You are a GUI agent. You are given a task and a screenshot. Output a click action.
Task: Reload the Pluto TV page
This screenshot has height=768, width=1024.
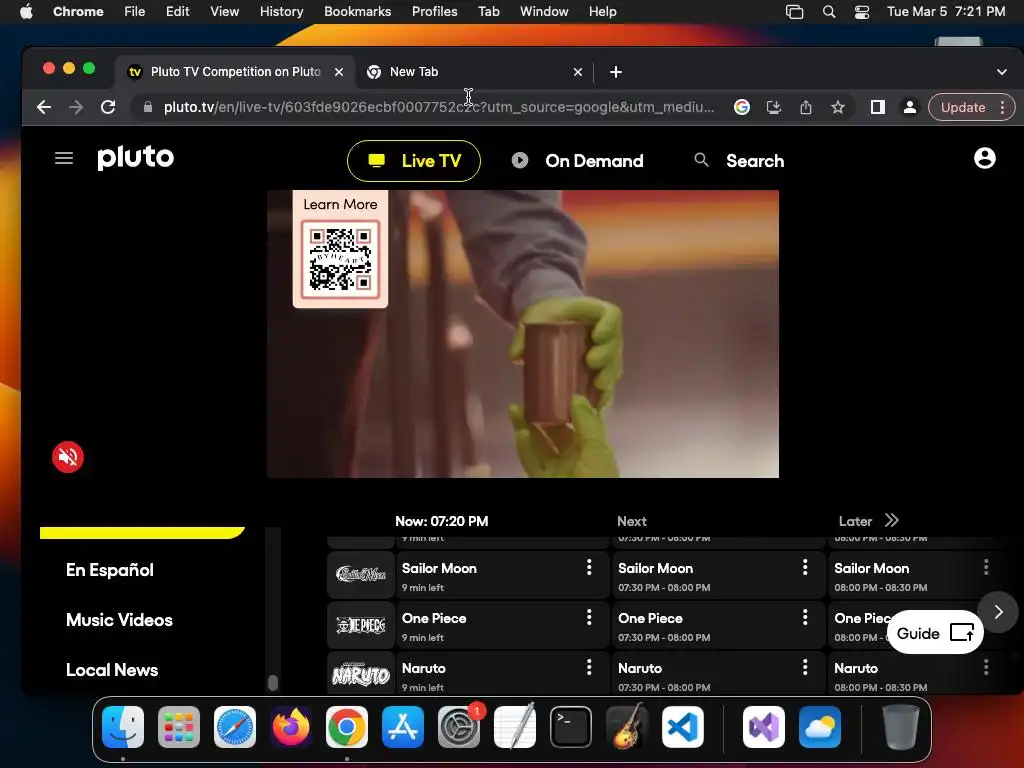click(108, 107)
